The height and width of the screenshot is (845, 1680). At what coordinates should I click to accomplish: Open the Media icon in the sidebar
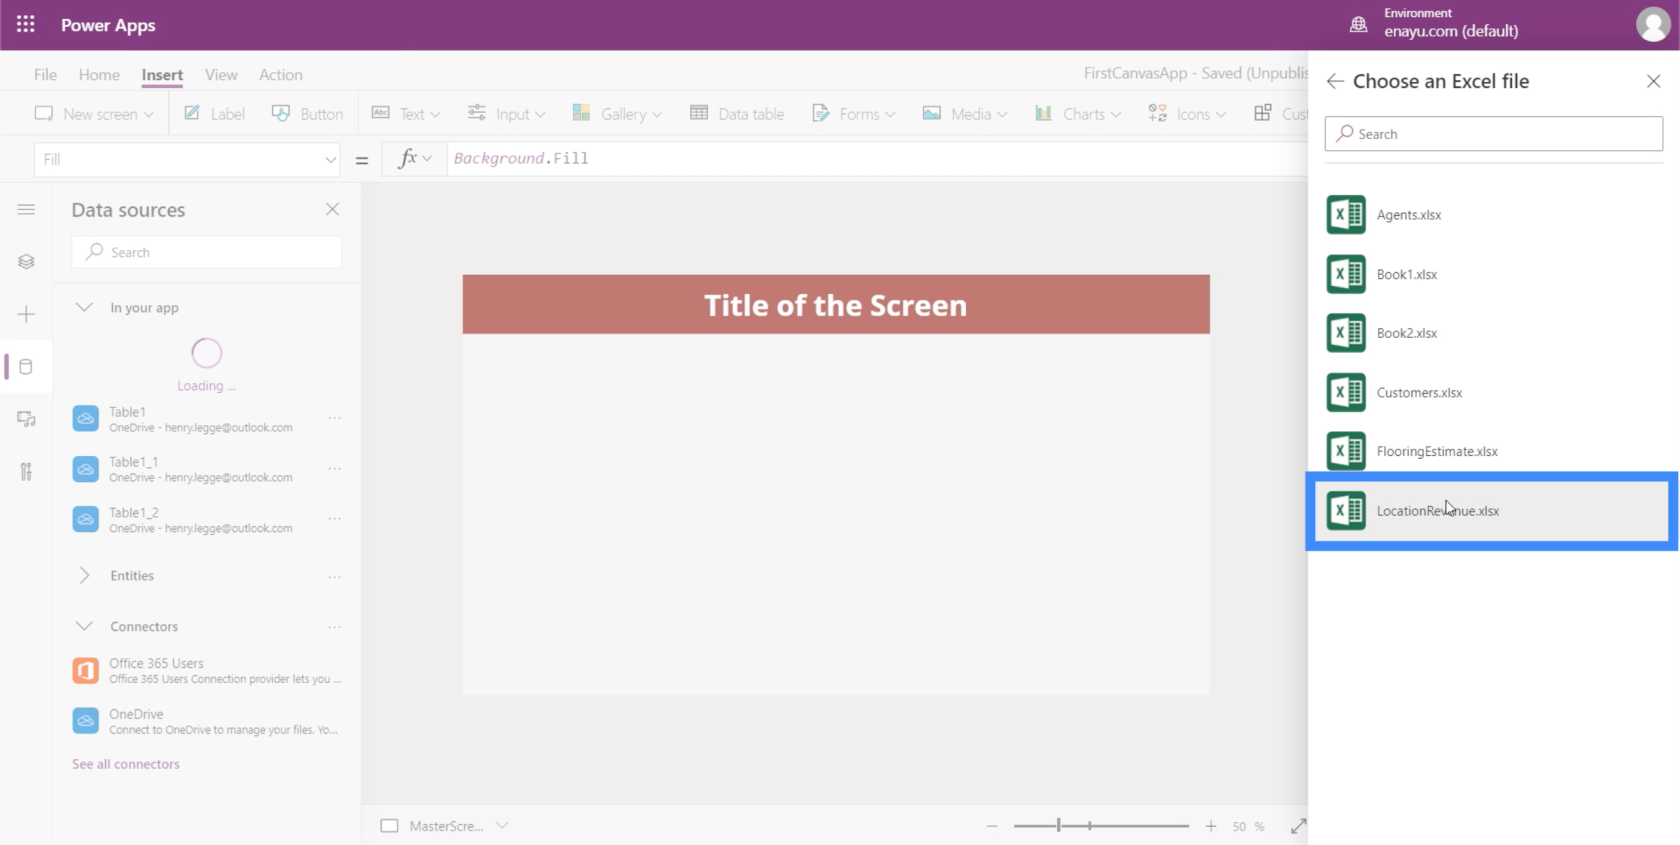pos(27,419)
